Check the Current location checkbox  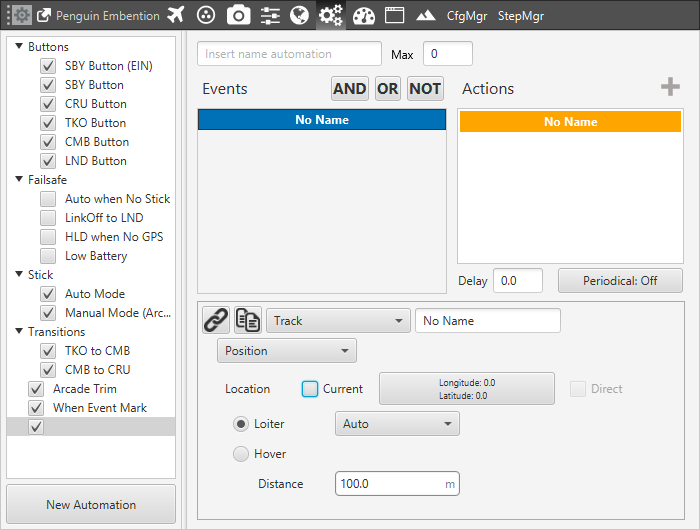(310, 389)
